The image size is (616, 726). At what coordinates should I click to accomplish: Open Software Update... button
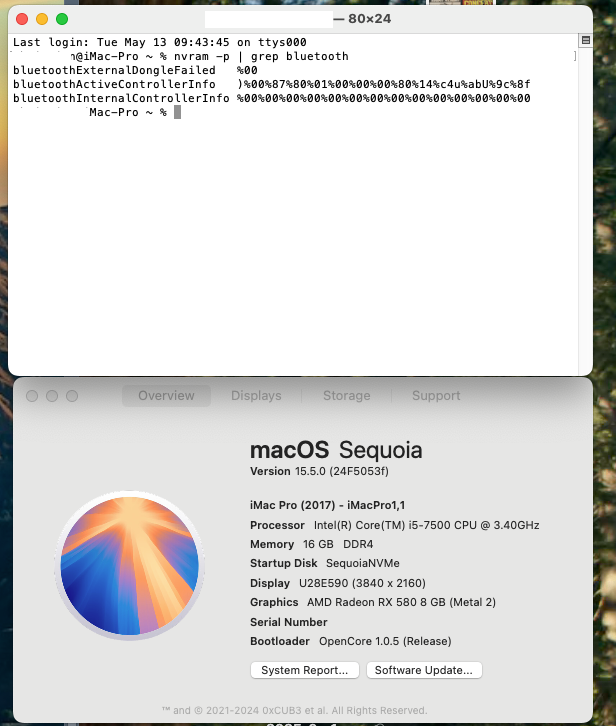(x=424, y=670)
